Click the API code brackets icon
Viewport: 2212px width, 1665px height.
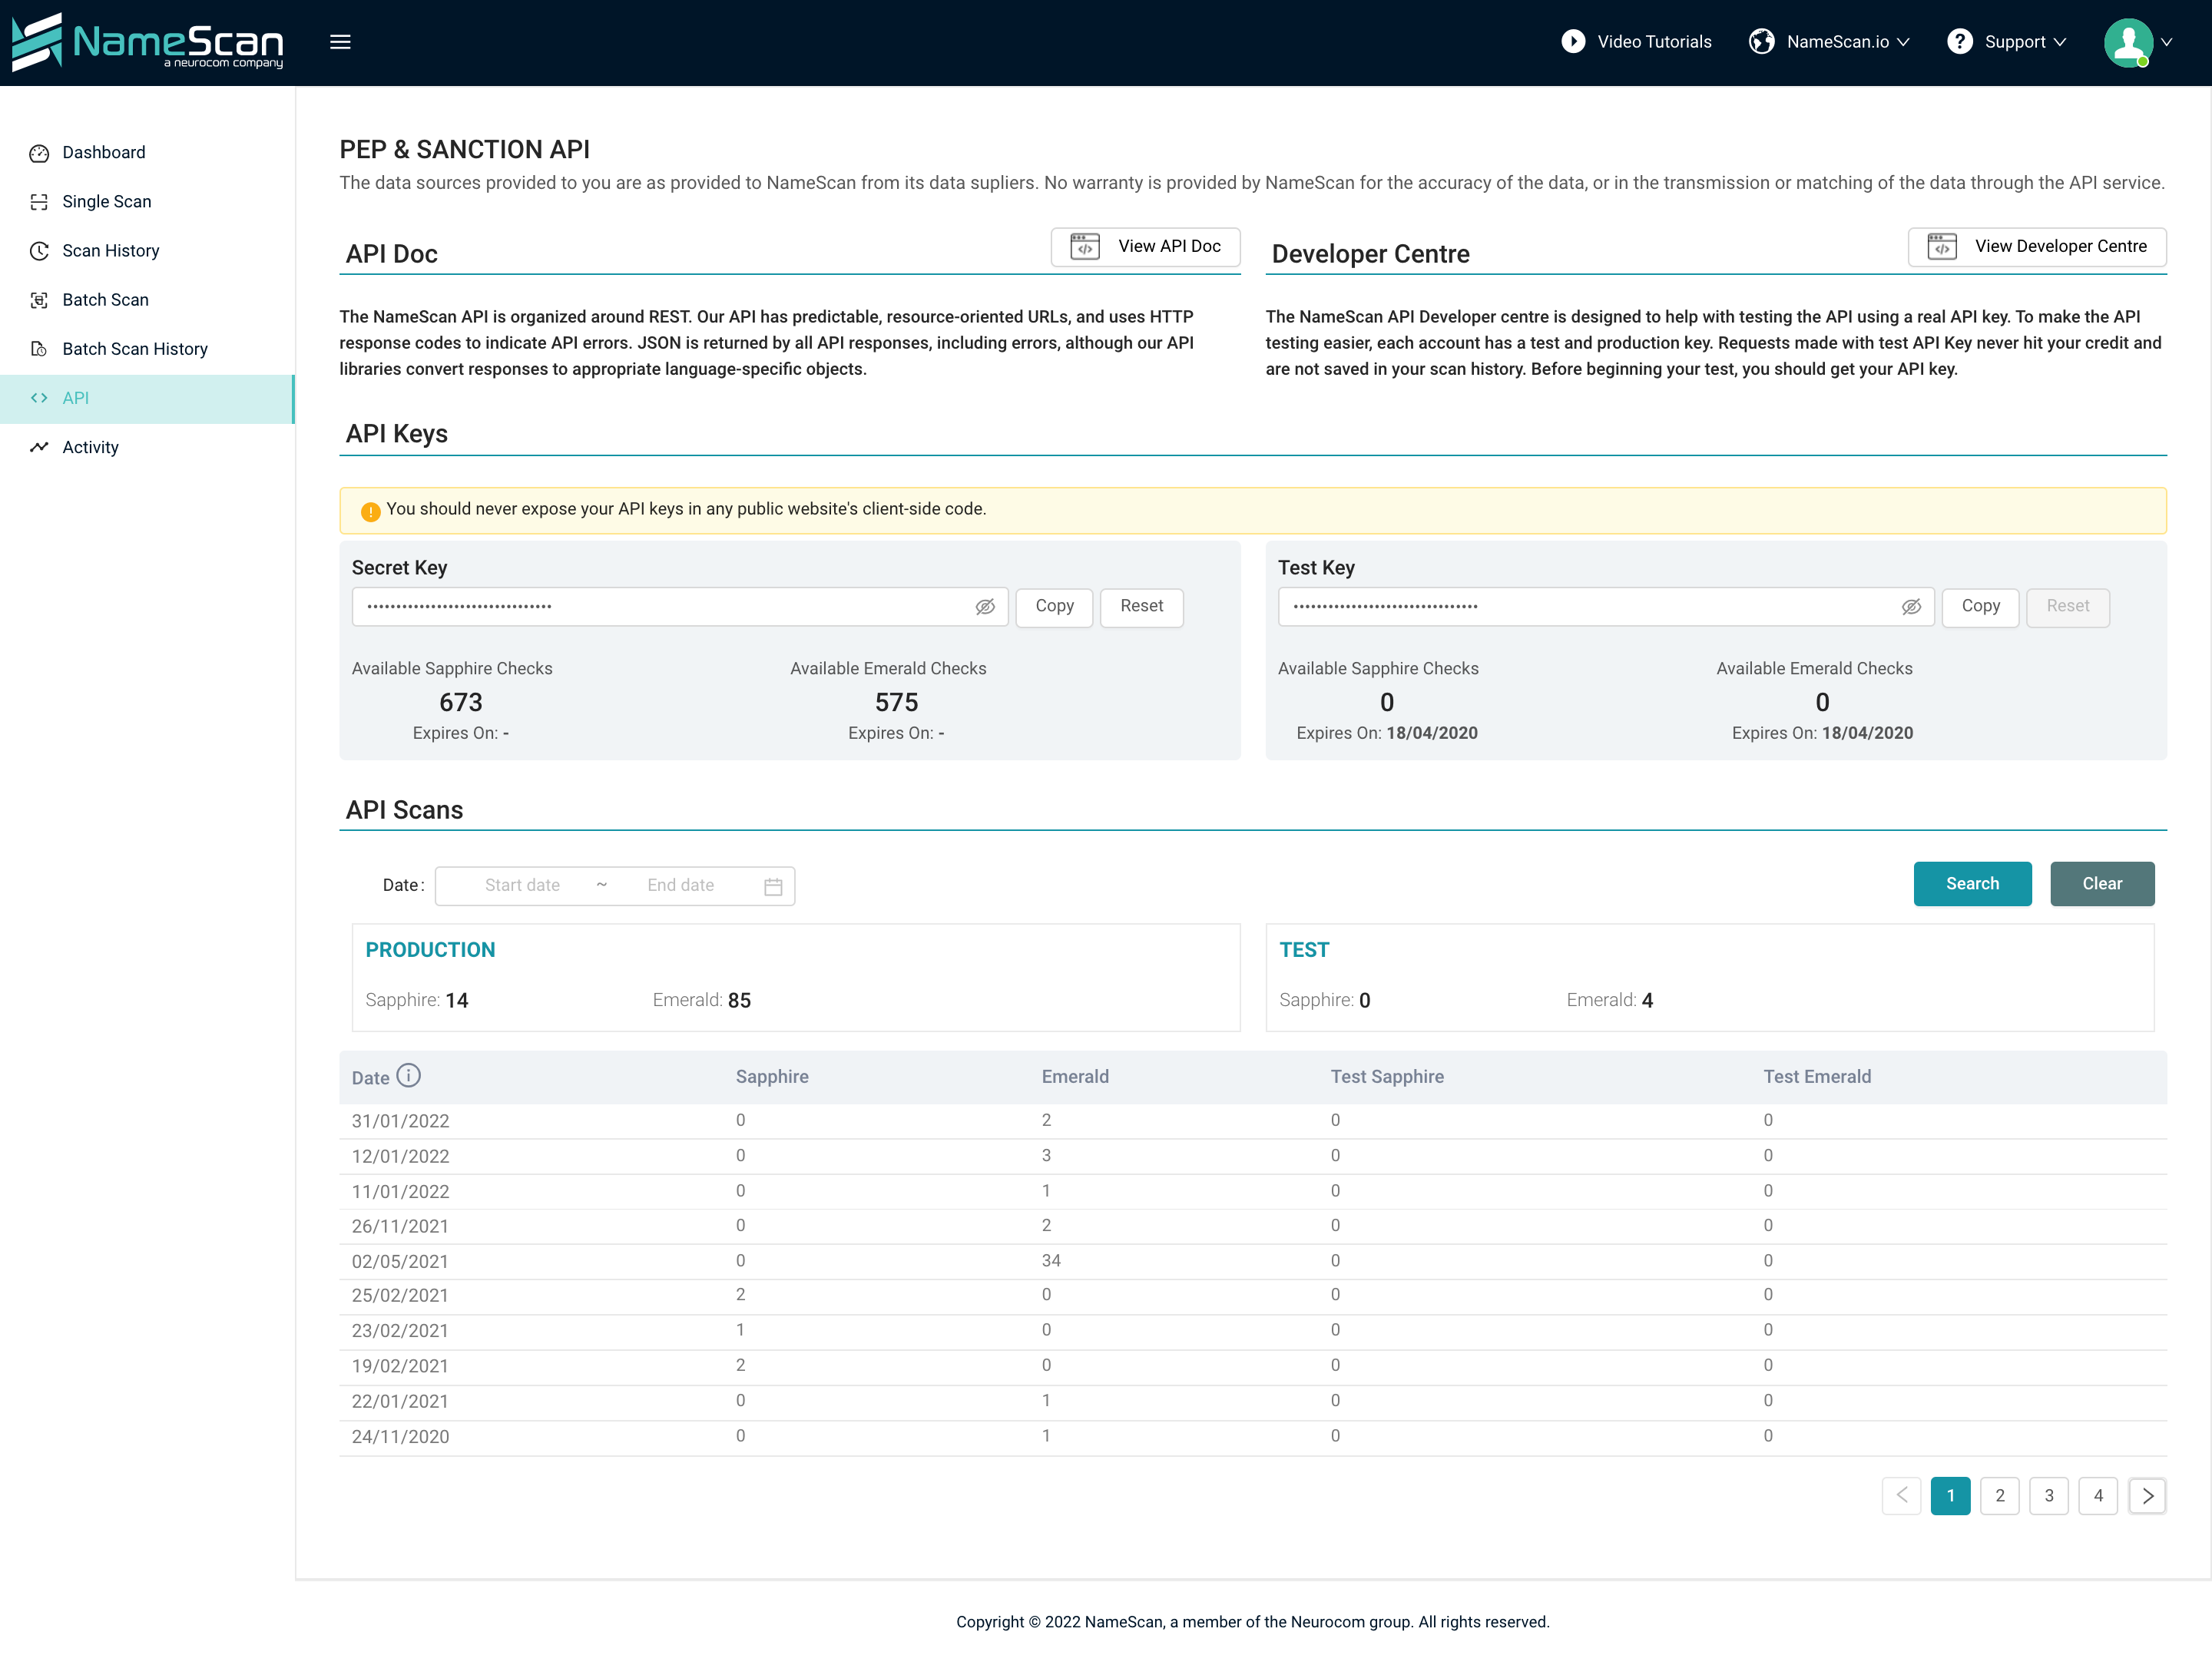coord(39,398)
